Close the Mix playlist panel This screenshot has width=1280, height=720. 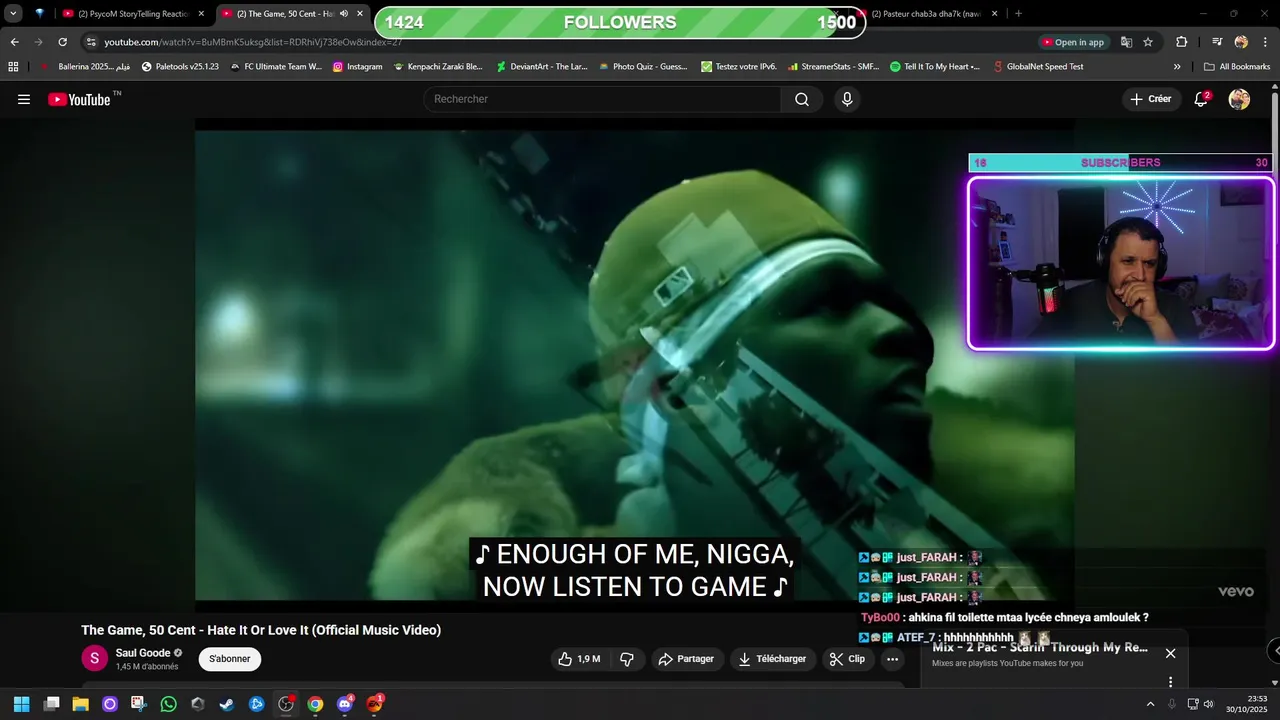(x=1170, y=653)
